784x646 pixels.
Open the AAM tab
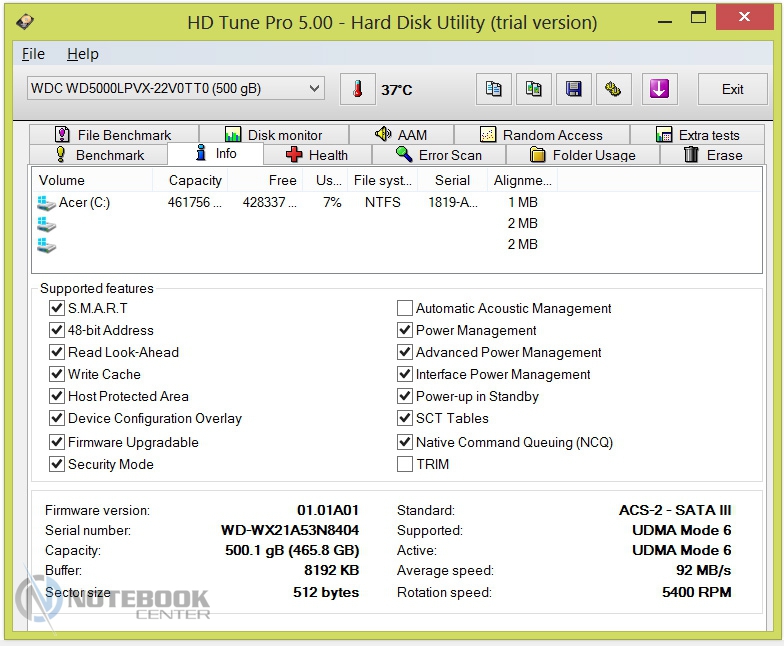[x=402, y=134]
